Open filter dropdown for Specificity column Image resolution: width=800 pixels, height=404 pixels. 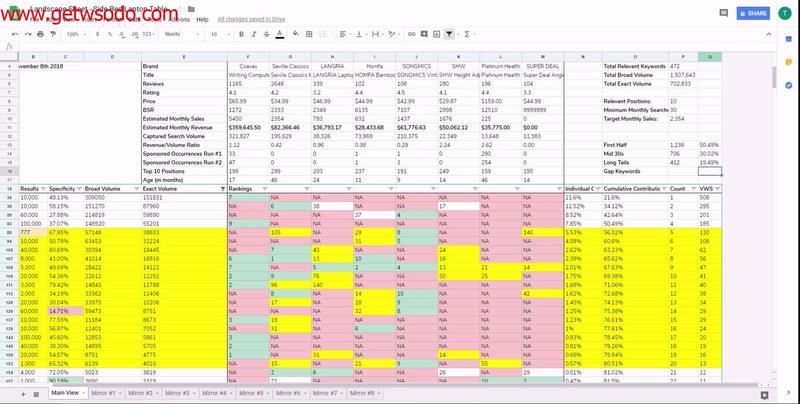click(x=79, y=189)
